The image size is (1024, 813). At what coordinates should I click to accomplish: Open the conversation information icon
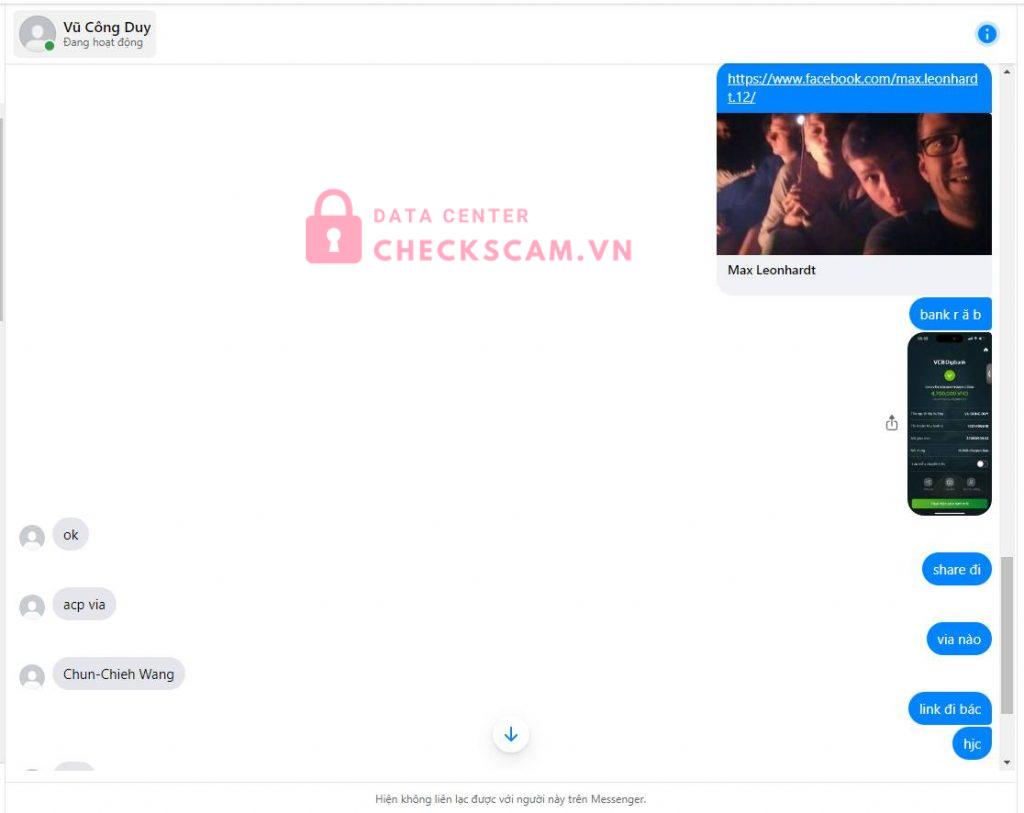point(987,34)
